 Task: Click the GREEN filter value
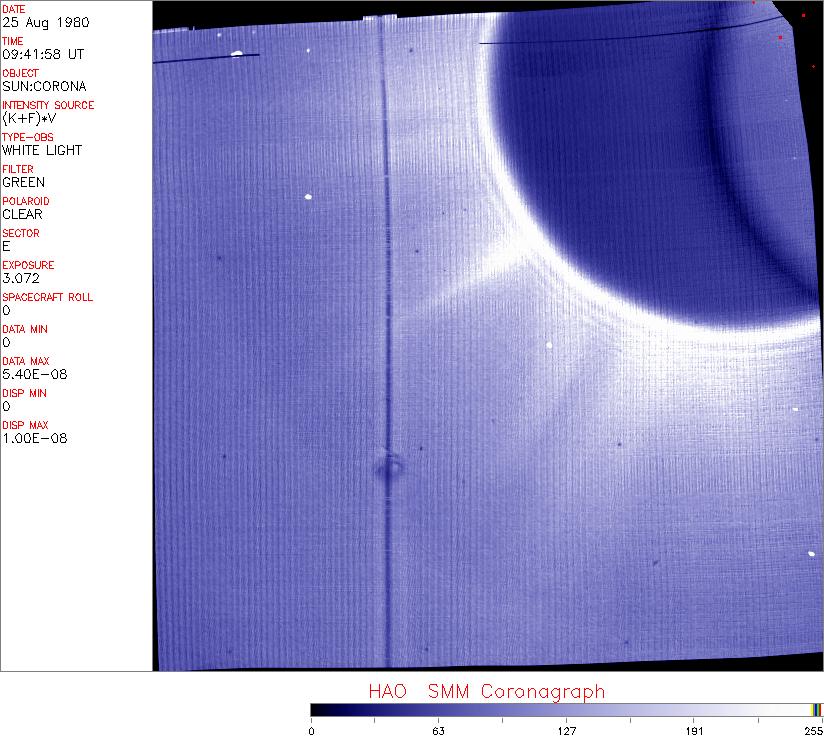coord(24,182)
